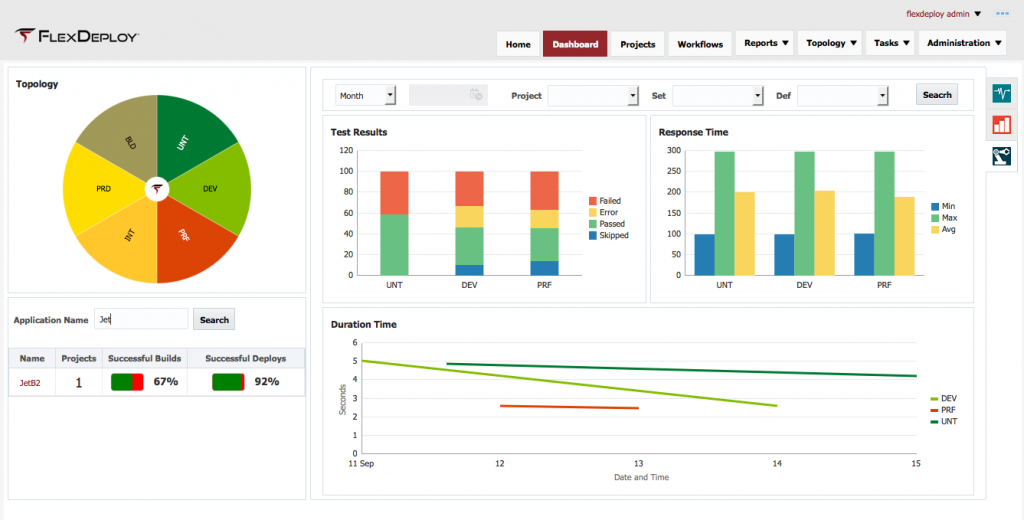The image size is (1024, 520).
Task: Click the Name column header
Action: (x=32, y=358)
